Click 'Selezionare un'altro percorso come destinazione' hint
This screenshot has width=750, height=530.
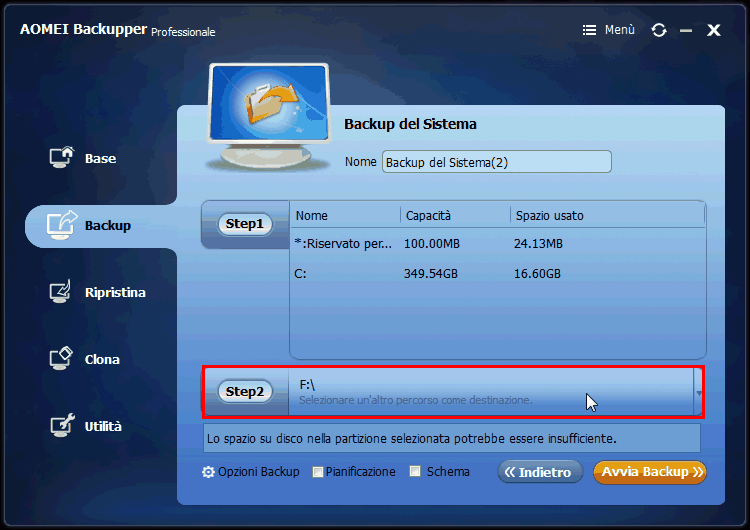coord(416,400)
